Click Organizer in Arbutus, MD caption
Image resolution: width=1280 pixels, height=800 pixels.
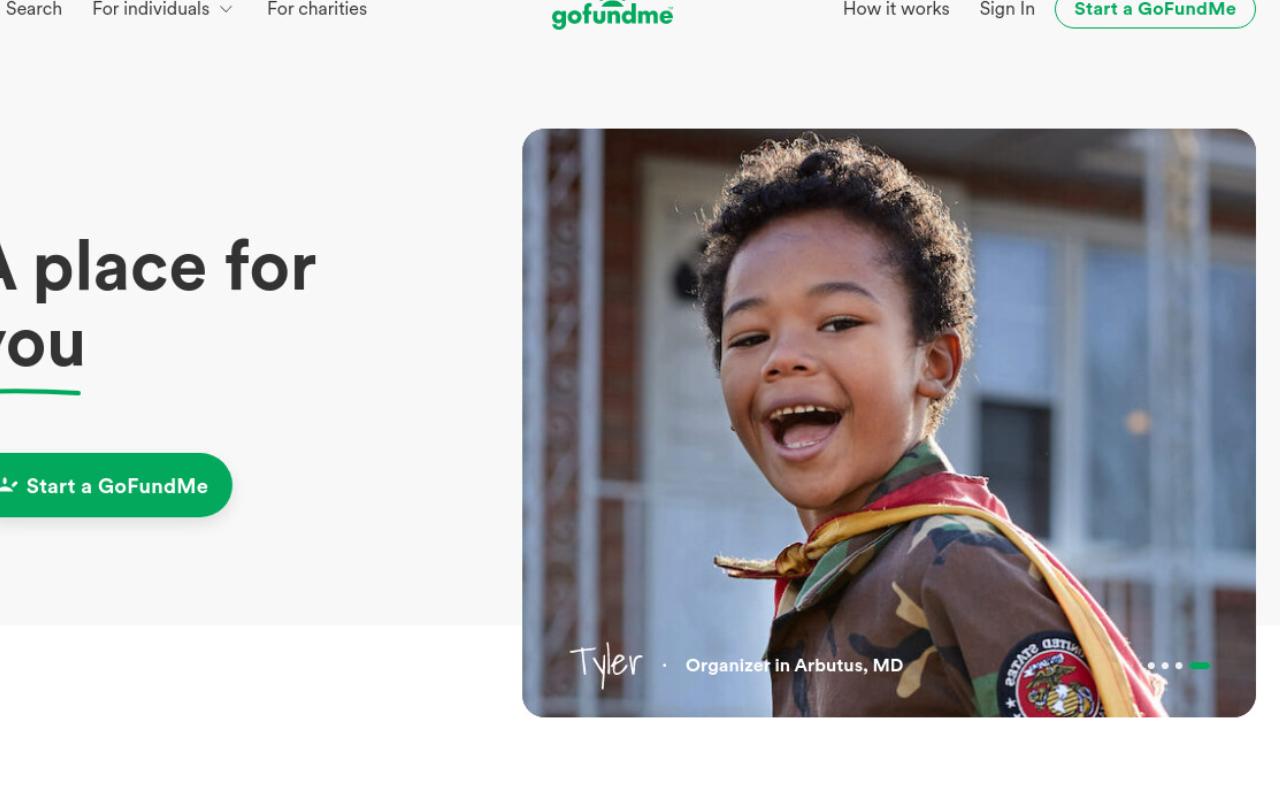point(794,665)
